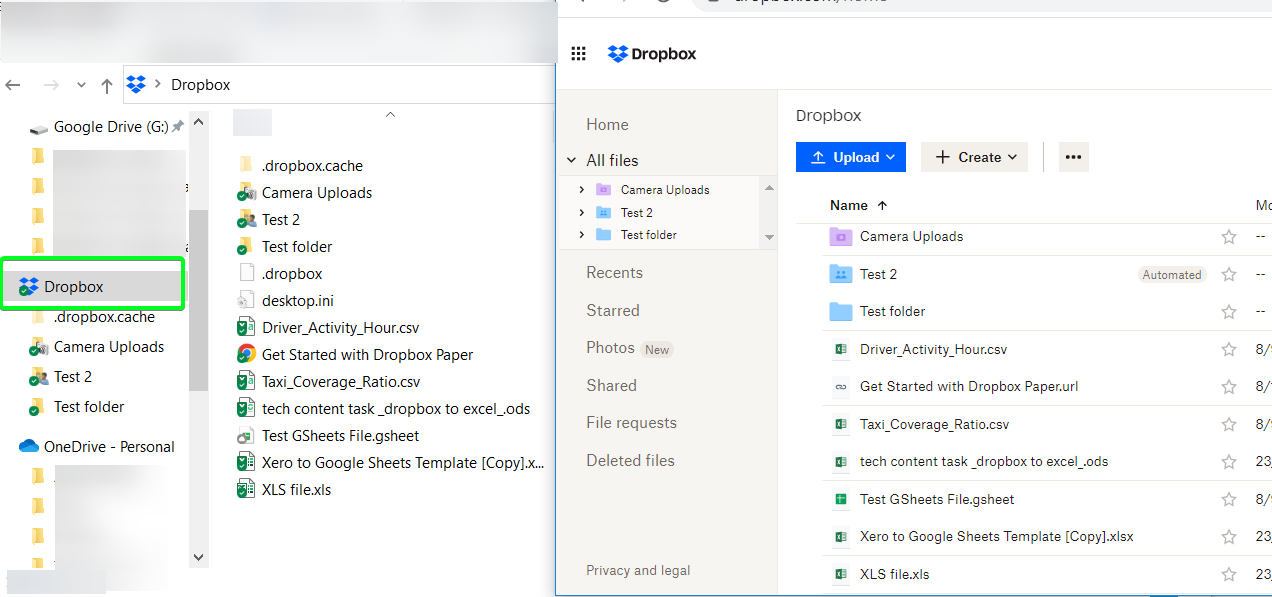Image resolution: width=1272 pixels, height=597 pixels.
Task: Click the back arrow in File Explorer
Action: coord(13,85)
